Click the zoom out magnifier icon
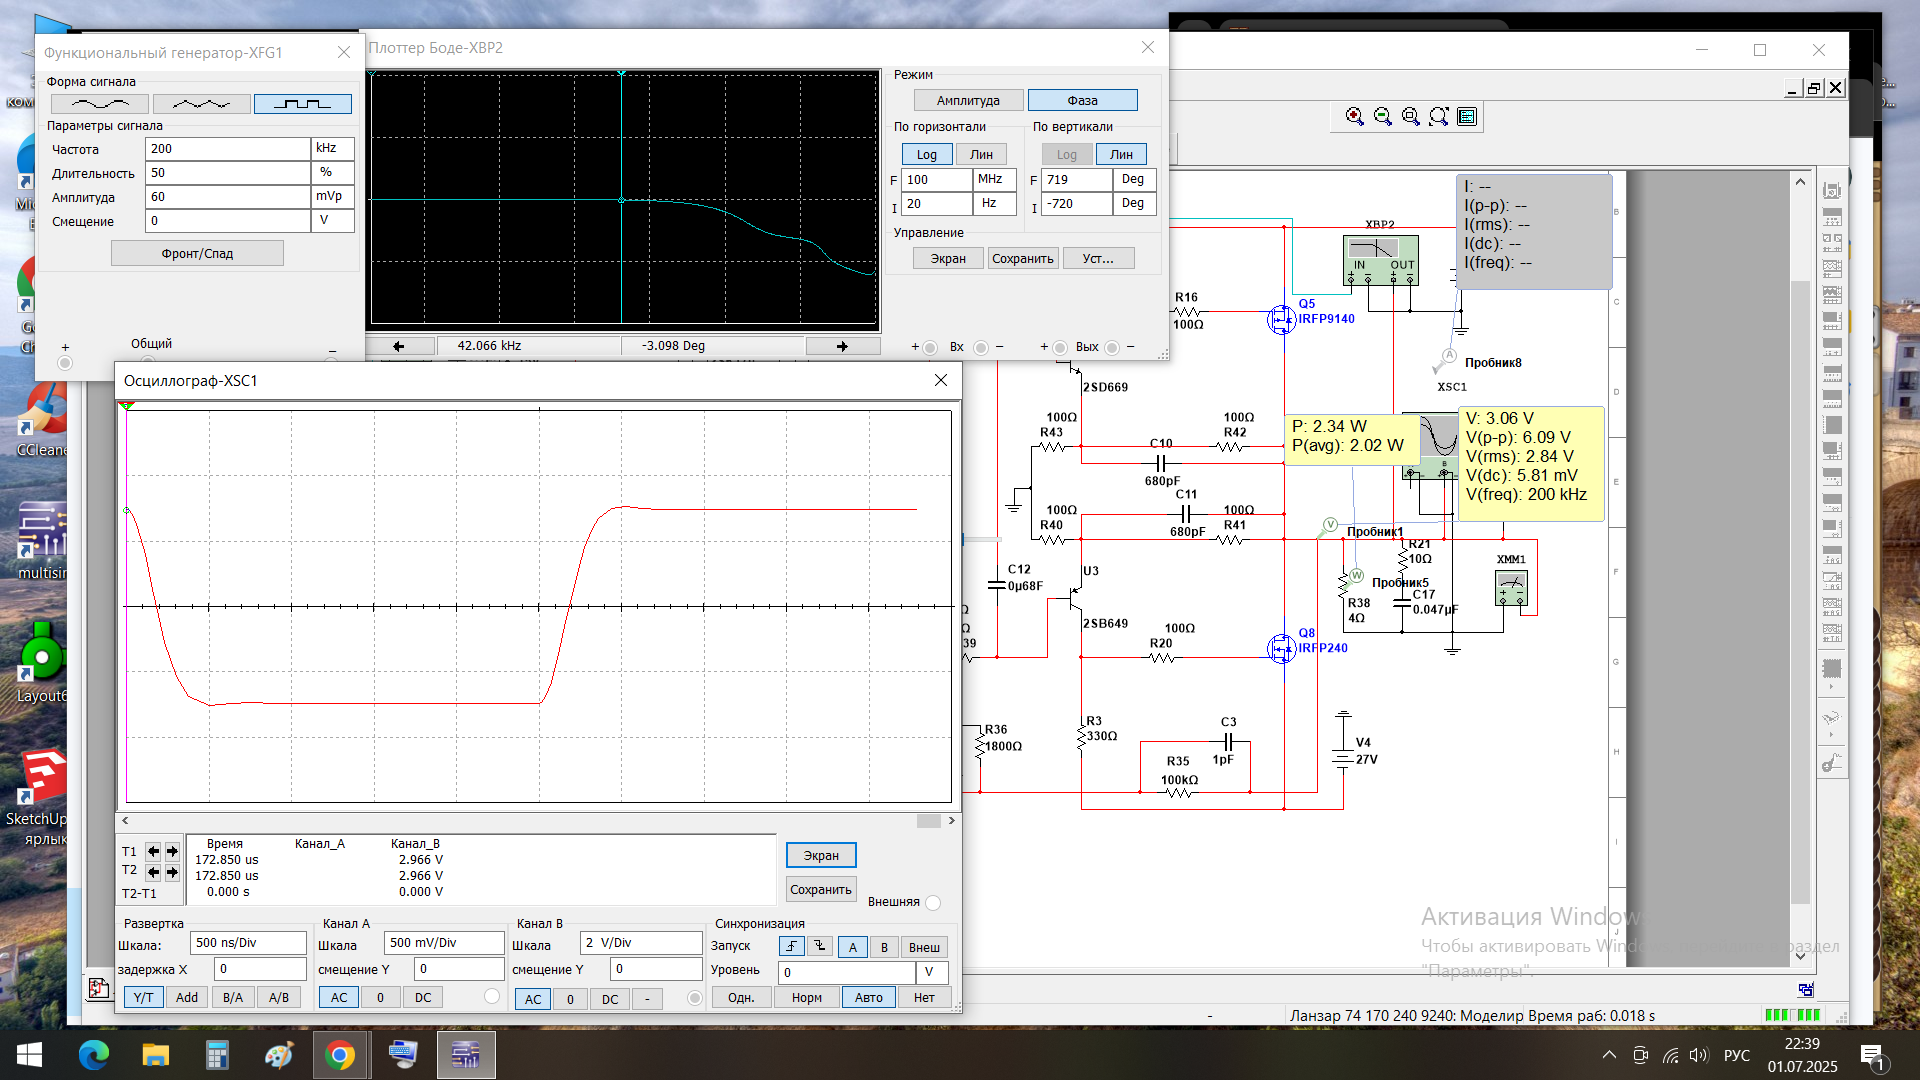 [x=1382, y=117]
